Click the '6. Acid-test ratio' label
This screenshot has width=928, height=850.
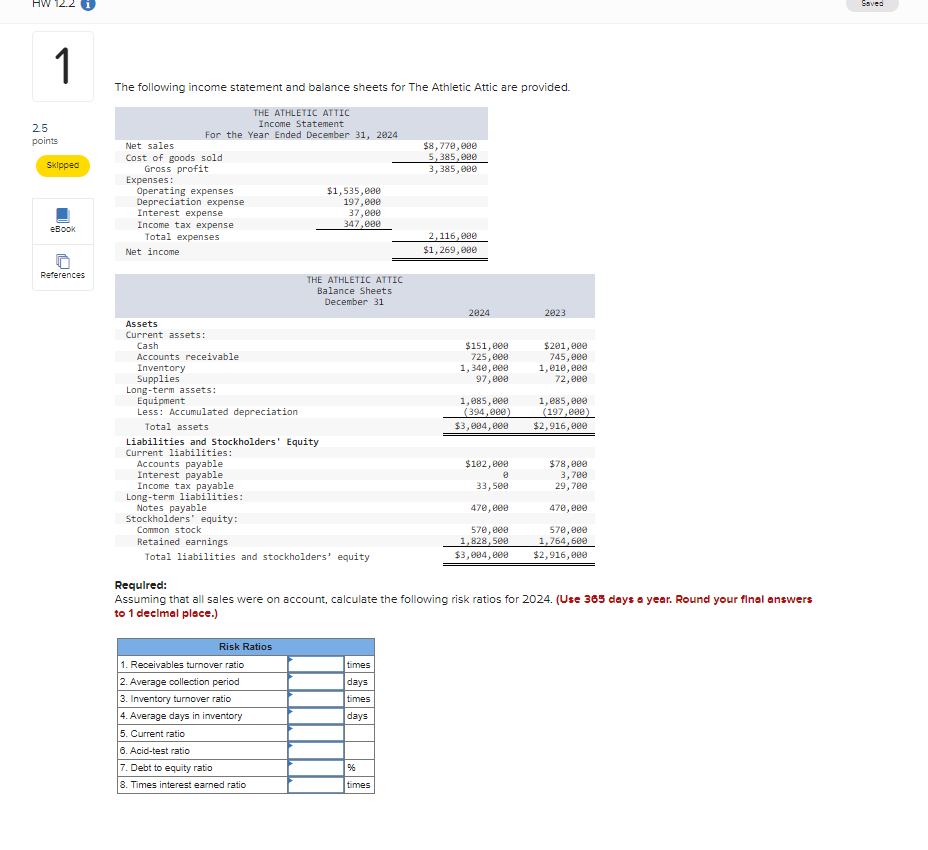coord(154,751)
